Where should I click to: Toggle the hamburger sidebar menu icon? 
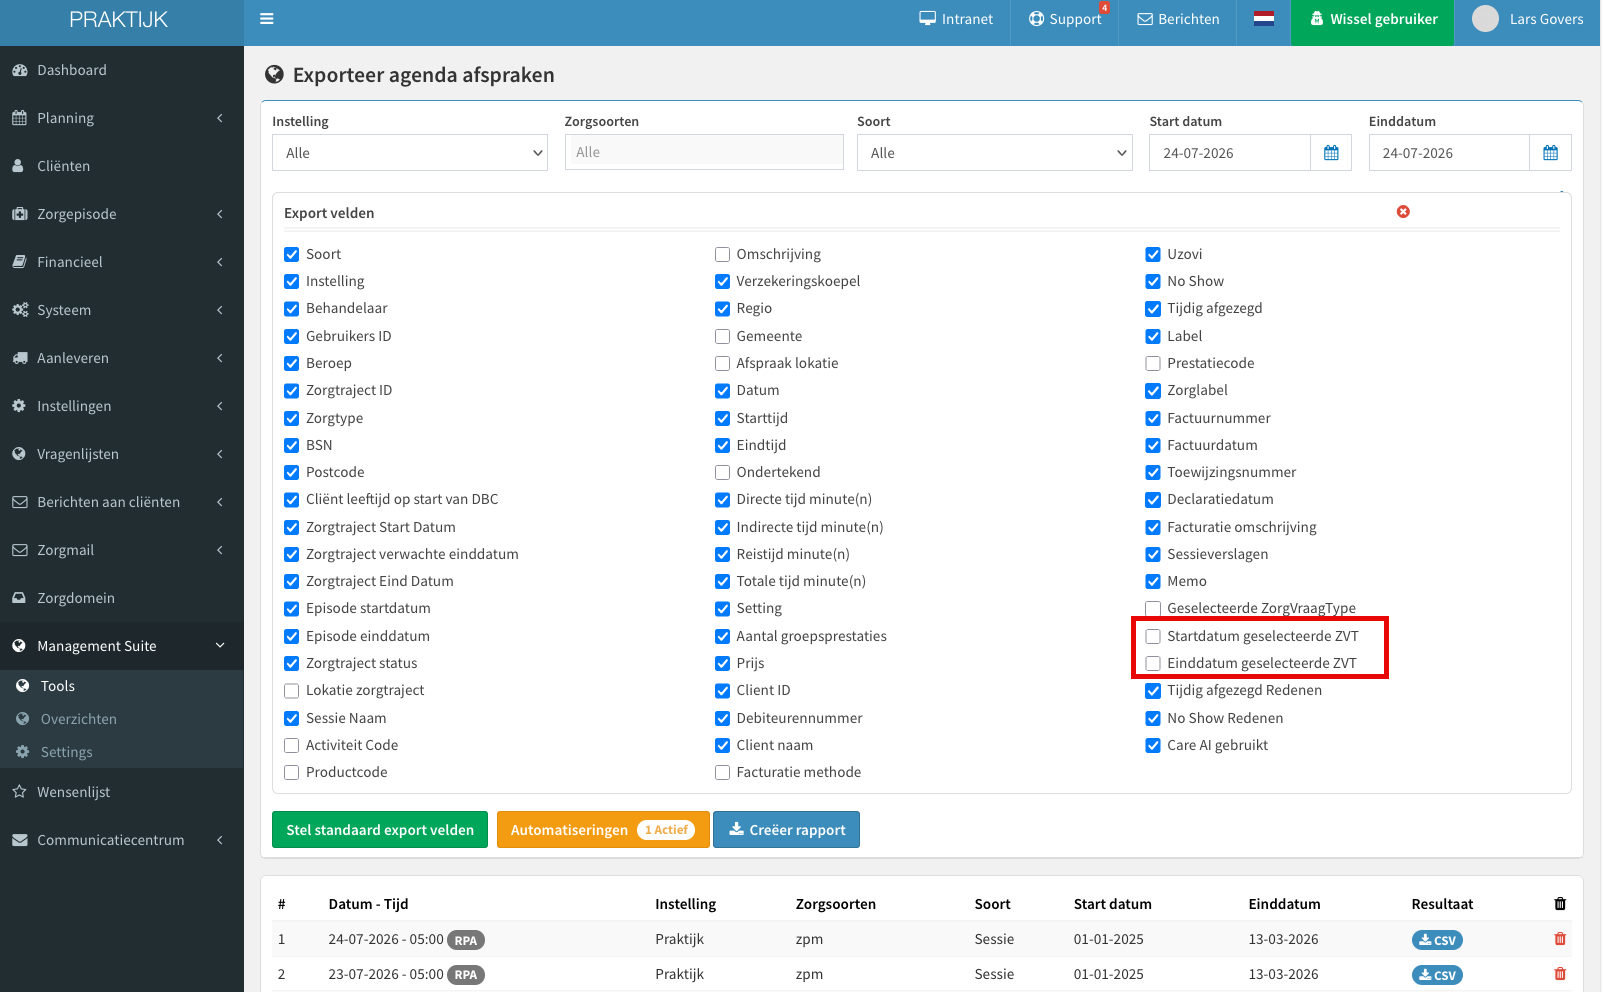267,19
